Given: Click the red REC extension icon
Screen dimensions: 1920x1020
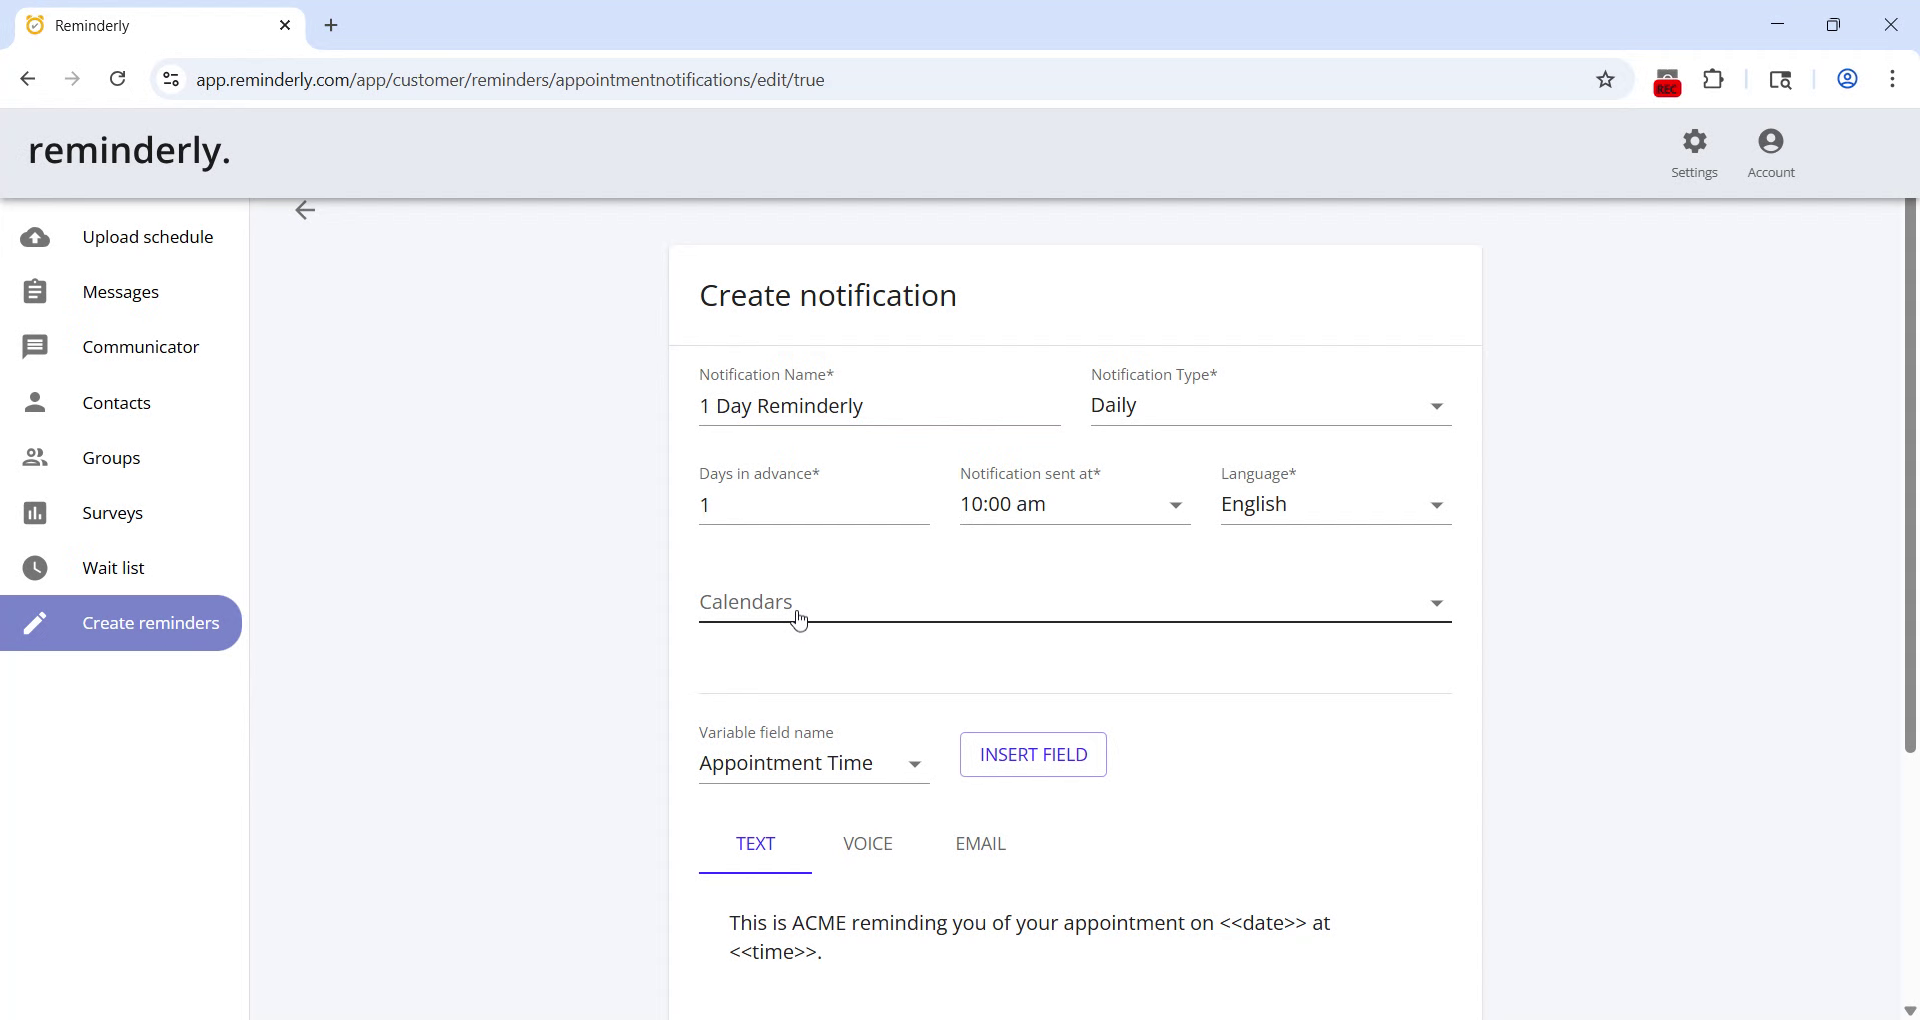Looking at the screenshot, I should click(x=1667, y=82).
